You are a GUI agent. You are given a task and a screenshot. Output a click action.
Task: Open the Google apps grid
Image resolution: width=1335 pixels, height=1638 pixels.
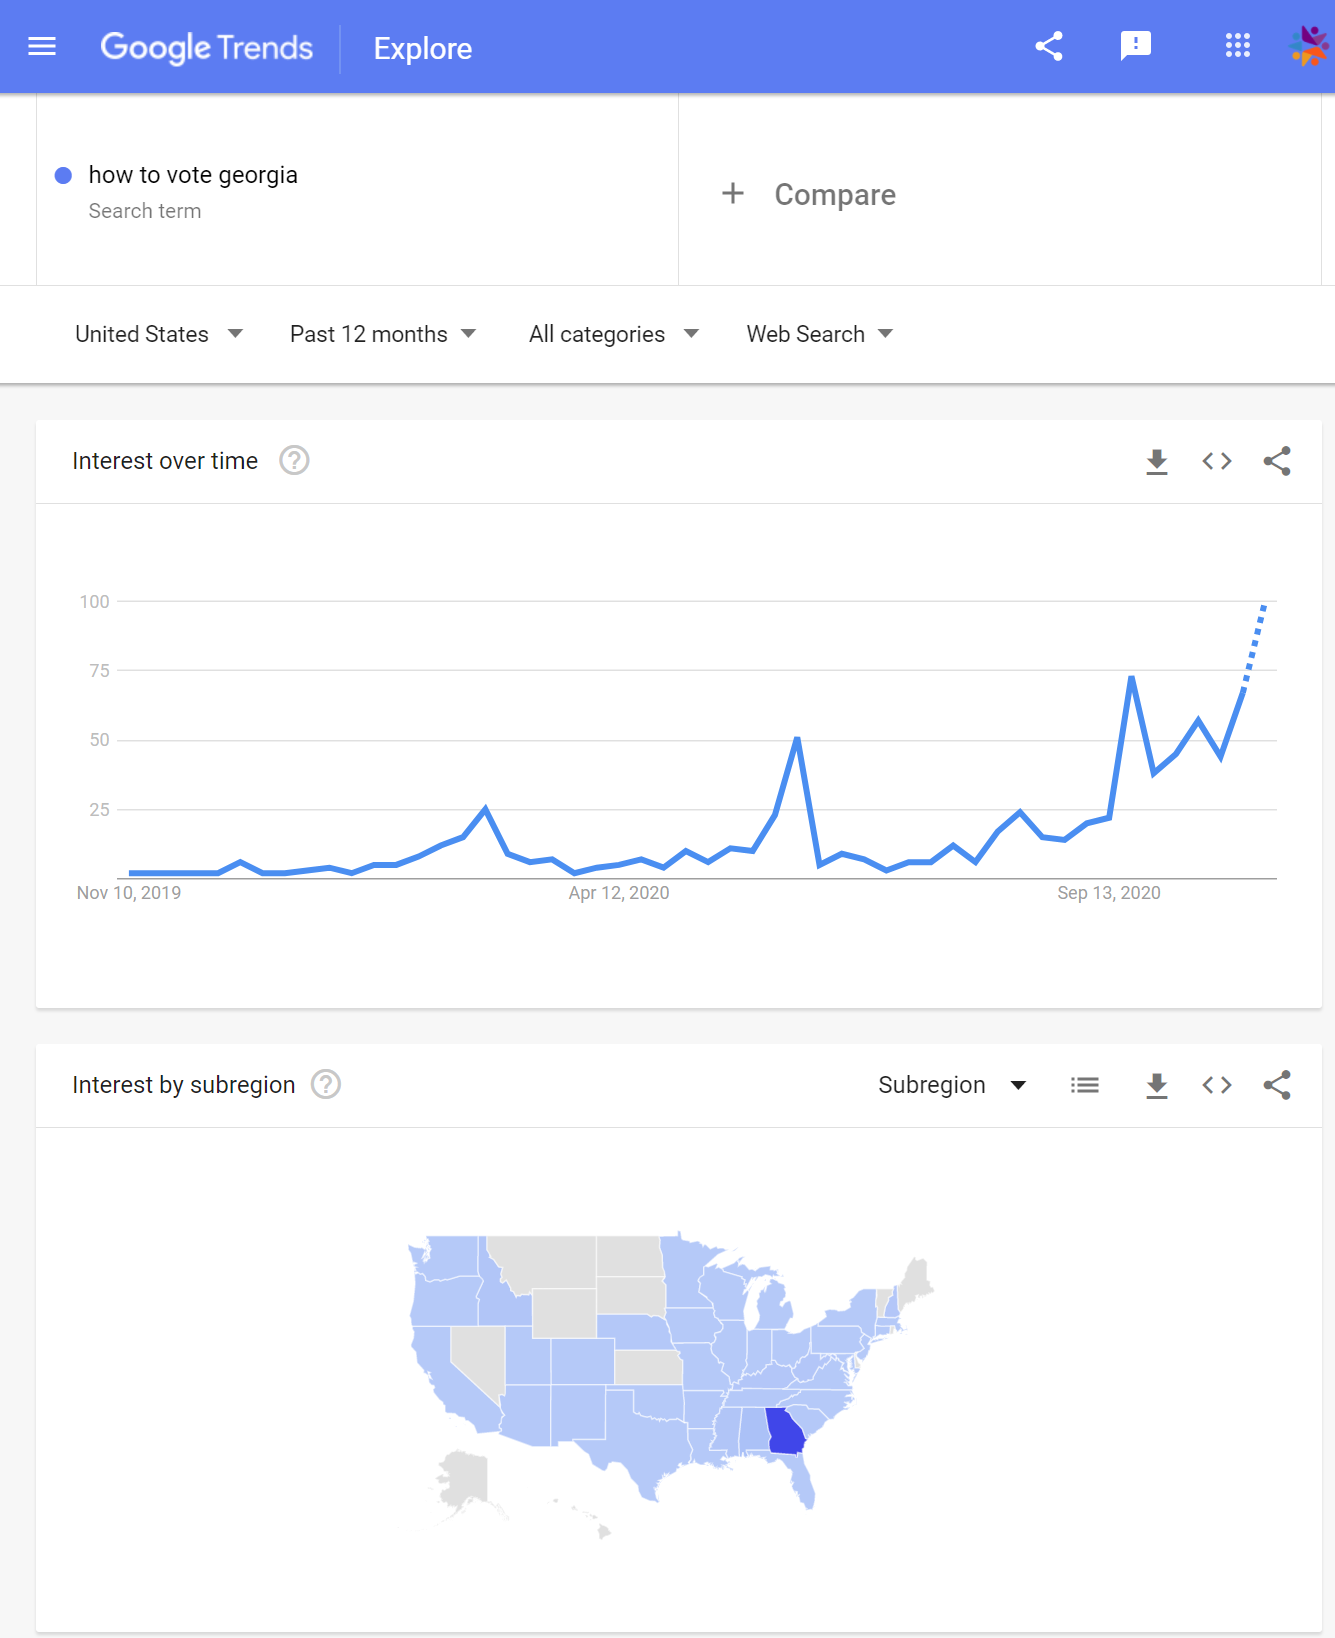tap(1238, 45)
